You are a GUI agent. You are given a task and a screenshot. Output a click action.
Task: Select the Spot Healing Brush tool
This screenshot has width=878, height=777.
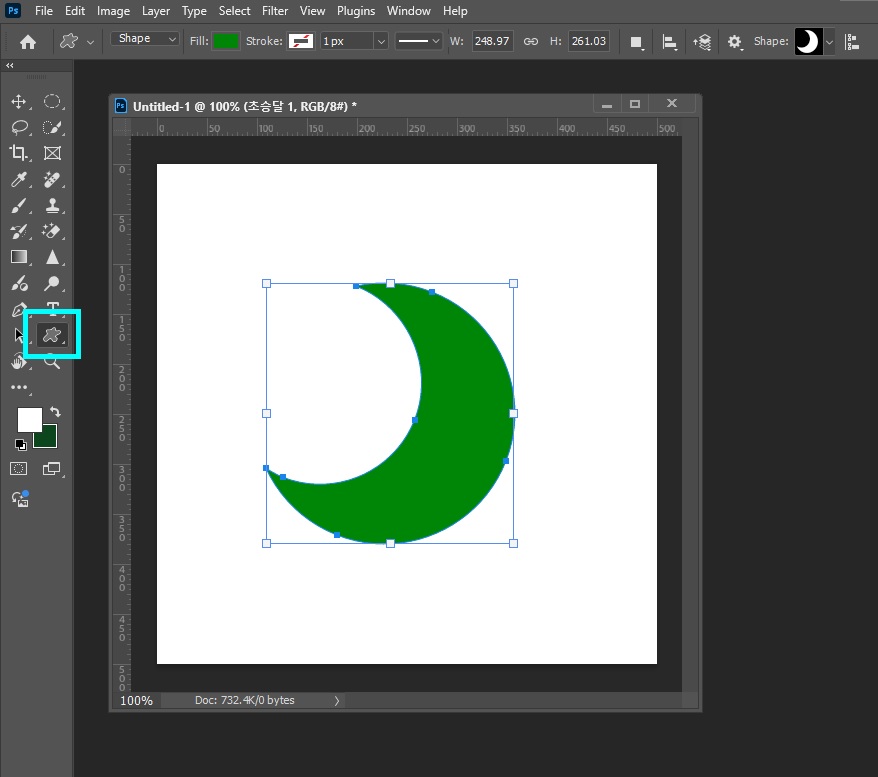tap(52, 179)
